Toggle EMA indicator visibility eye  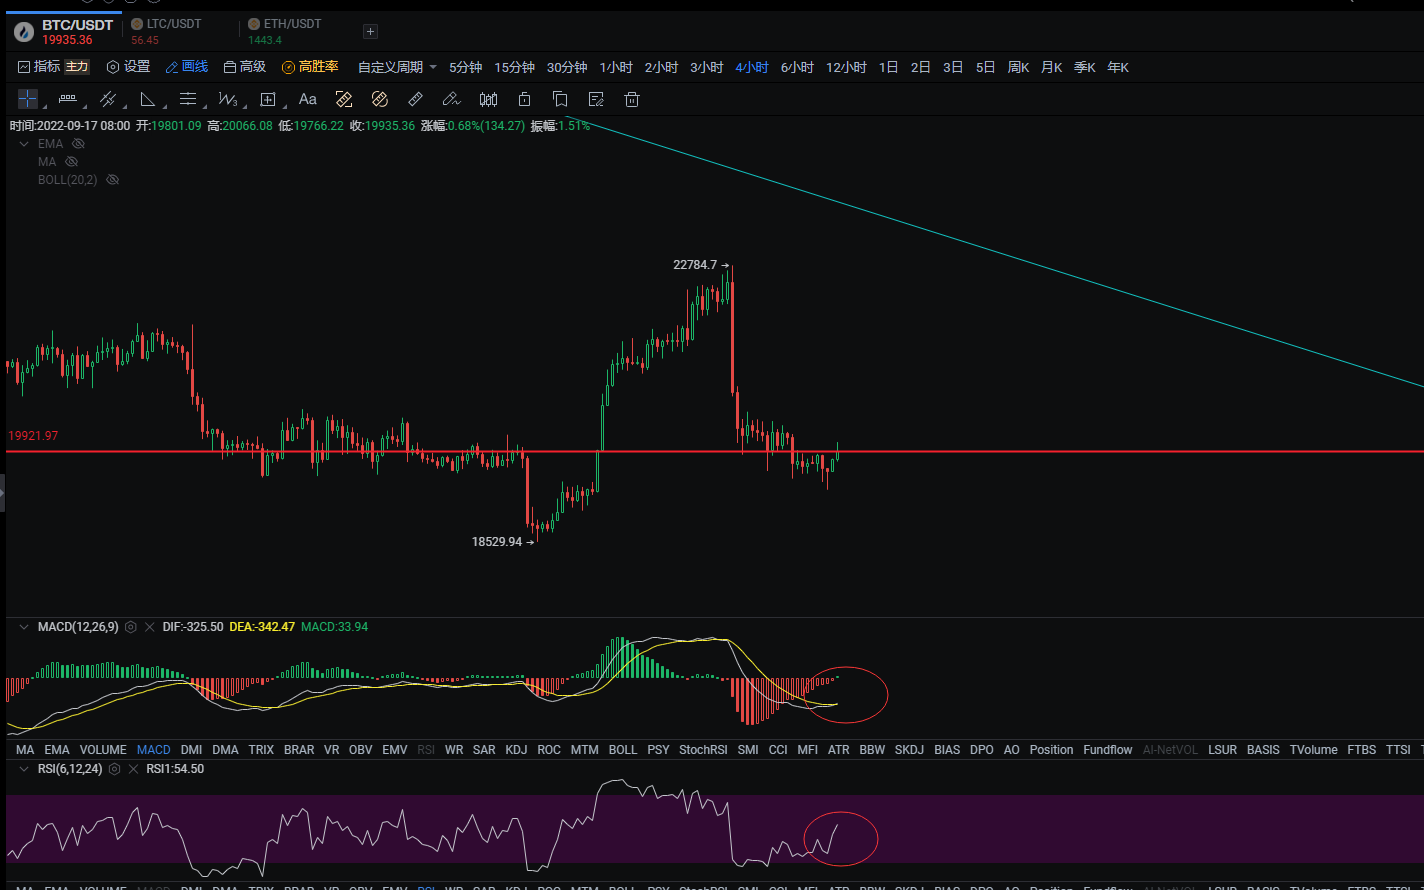point(79,144)
